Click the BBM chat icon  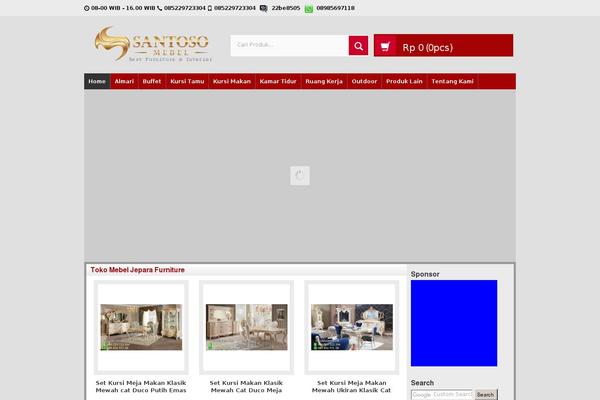[263, 8]
